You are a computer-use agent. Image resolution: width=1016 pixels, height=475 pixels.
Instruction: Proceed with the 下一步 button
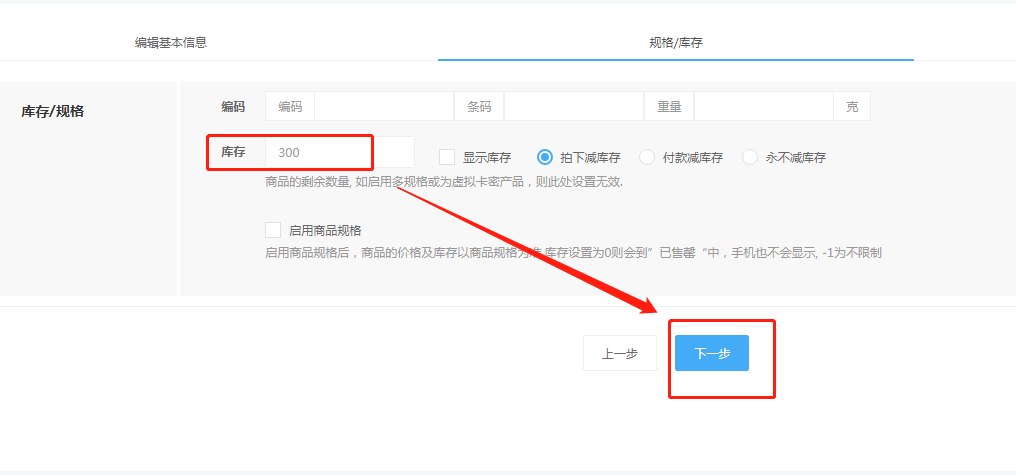point(711,353)
